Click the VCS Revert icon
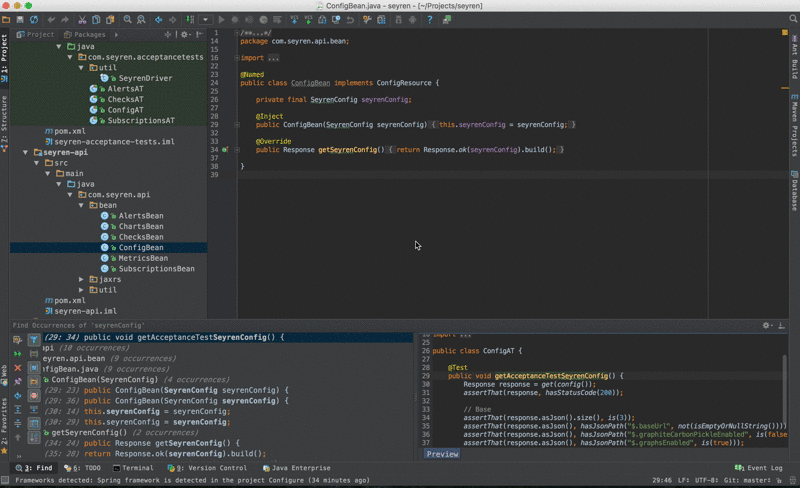Image resolution: width=800 pixels, height=488 pixels. (350, 20)
